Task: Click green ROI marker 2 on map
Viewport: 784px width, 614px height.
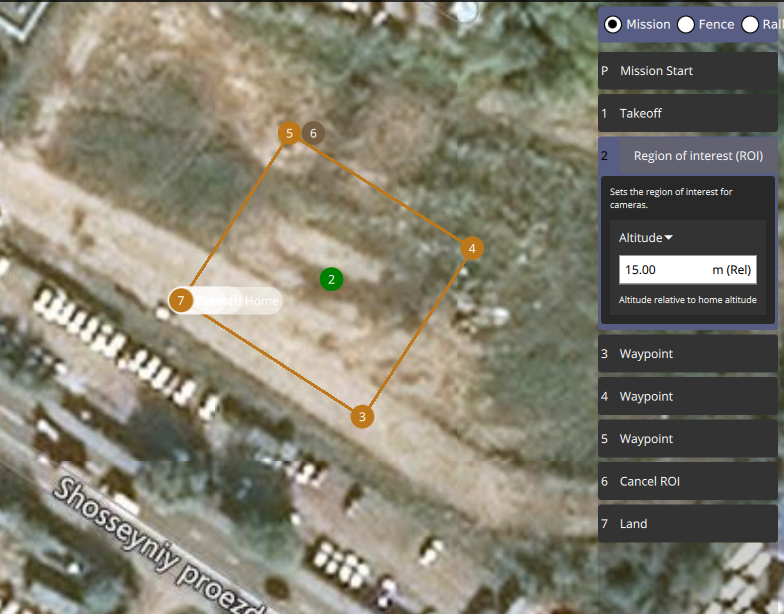Action: 331,280
